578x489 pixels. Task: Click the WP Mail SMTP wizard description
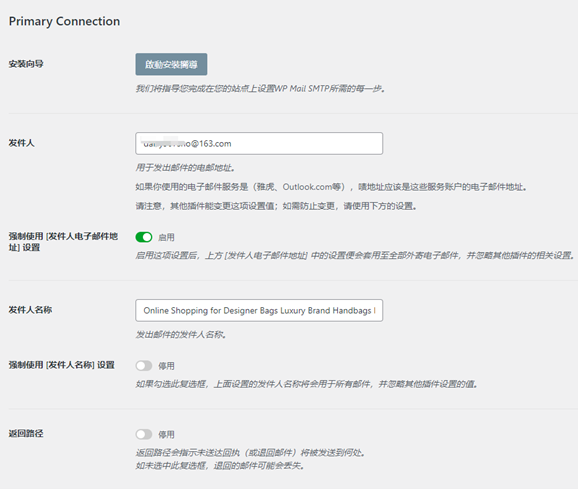260,89
